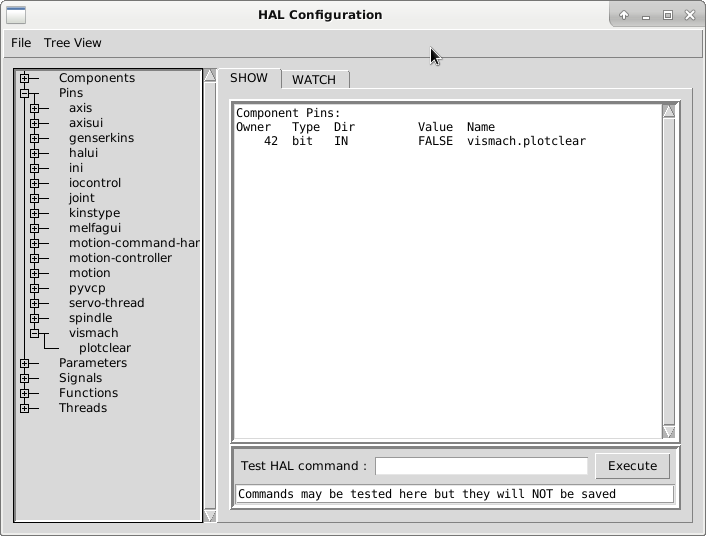Select the Pins tree label
Screen dimensions: 706x536
[x=71, y=93]
